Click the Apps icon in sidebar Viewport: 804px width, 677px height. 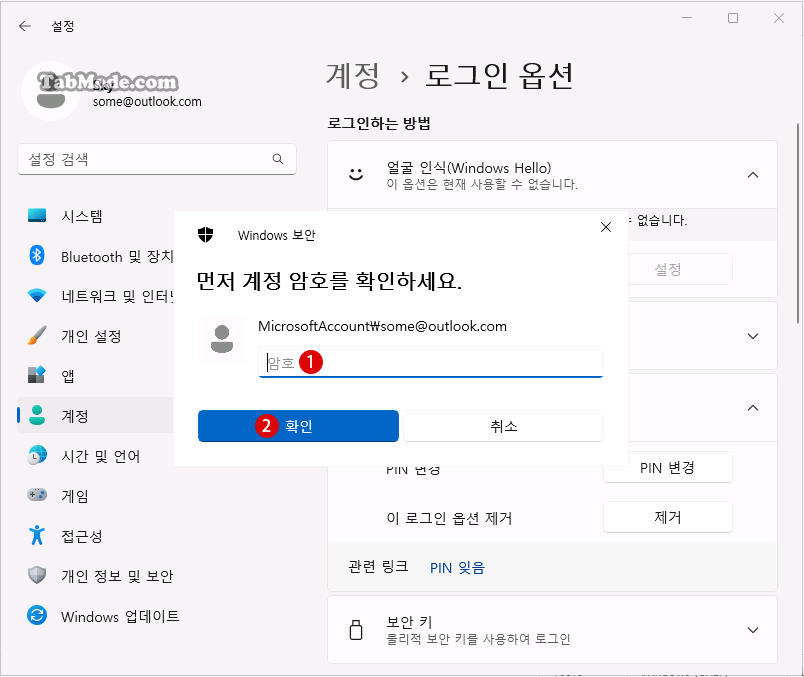click(x=37, y=375)
